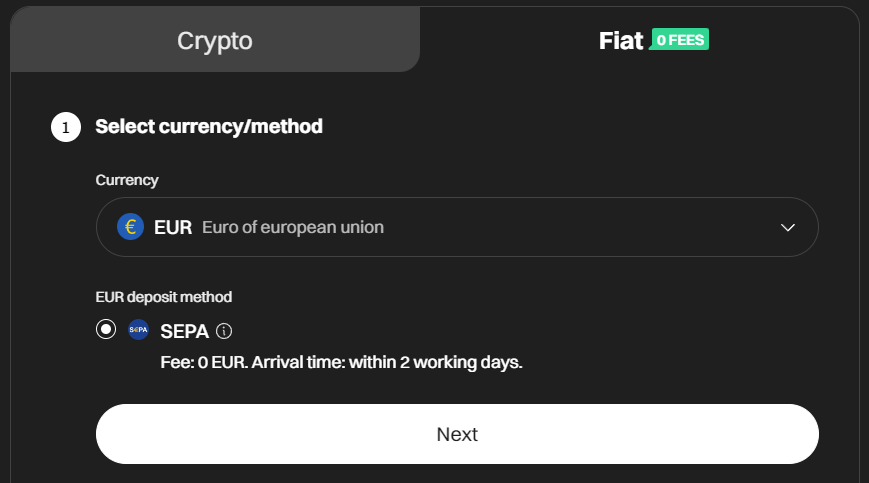Click the green 0 FEES badge
The width and height of the screenshot is (869, 483).
point(679,39)
